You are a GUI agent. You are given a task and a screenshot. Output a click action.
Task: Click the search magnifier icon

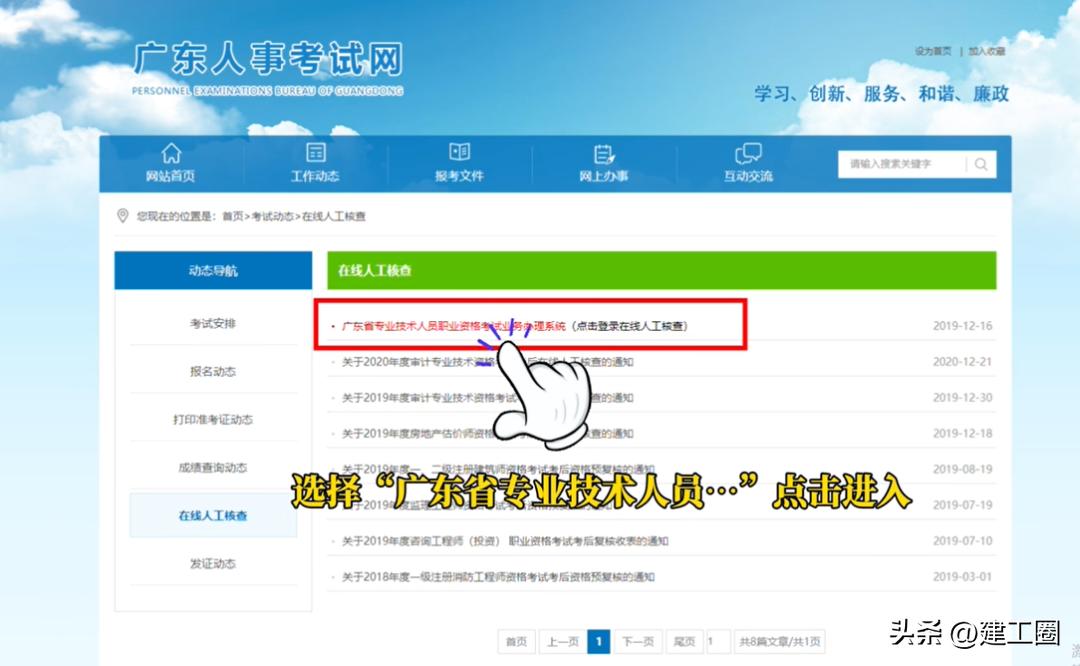tap(981, 164)
